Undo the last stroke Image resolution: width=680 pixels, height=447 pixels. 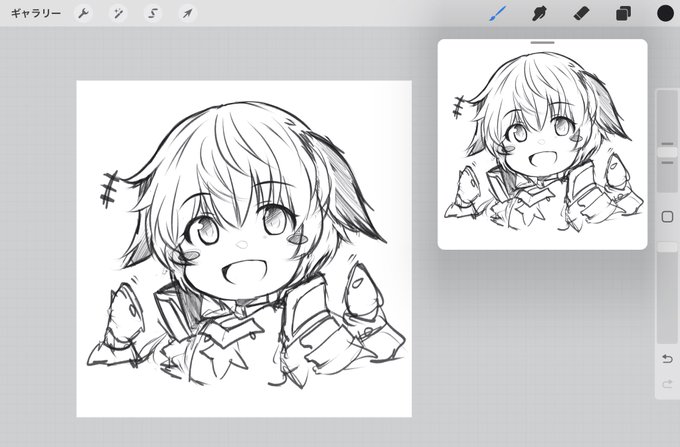(667, 359)
